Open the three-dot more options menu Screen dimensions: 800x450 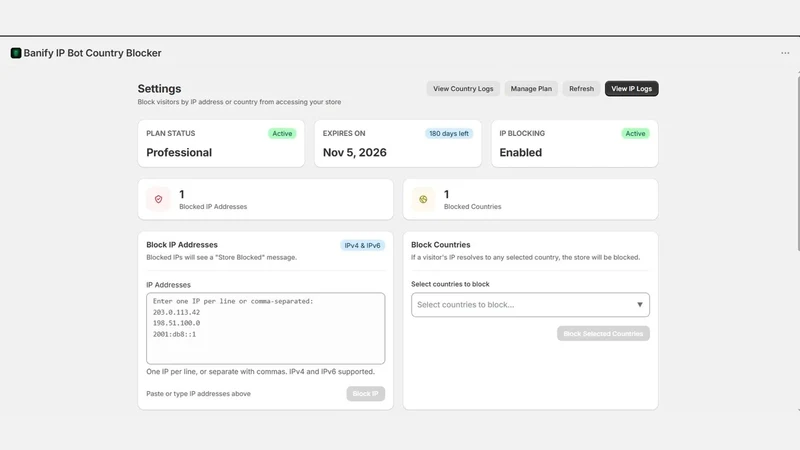pyautogui.click(x=785, y=53)
